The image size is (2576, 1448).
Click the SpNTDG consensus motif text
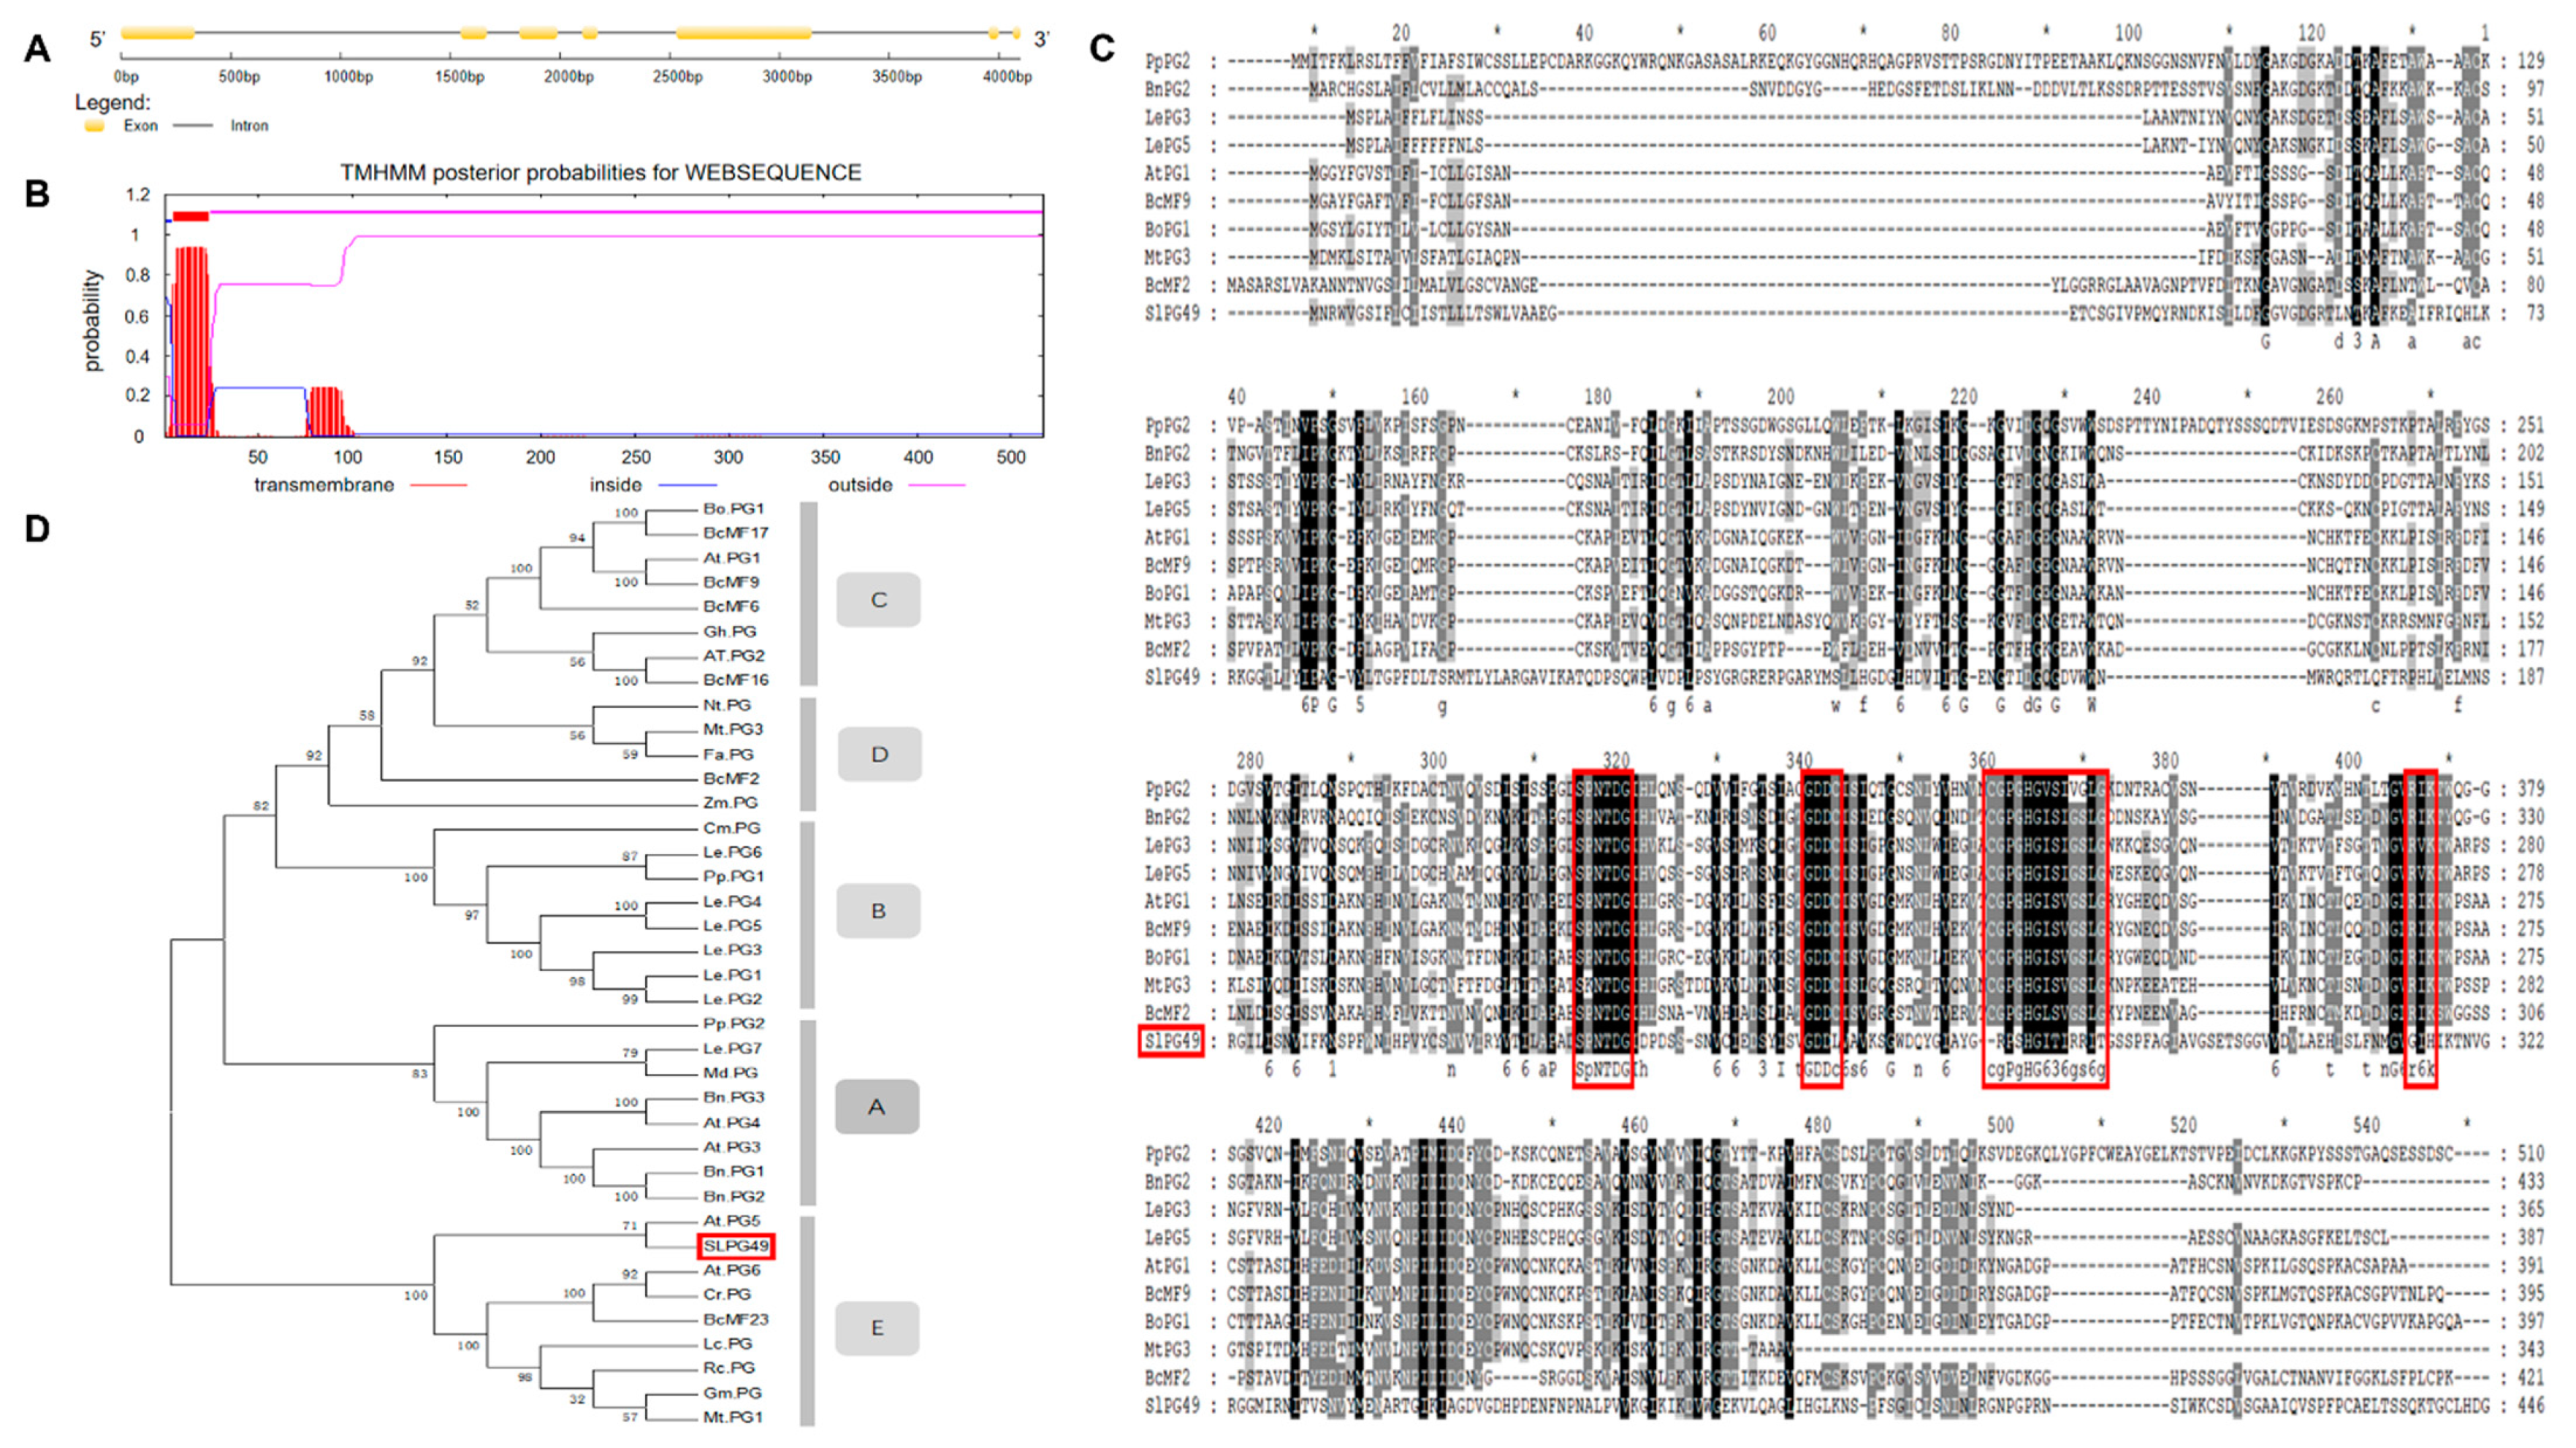click(1603, 1070)
